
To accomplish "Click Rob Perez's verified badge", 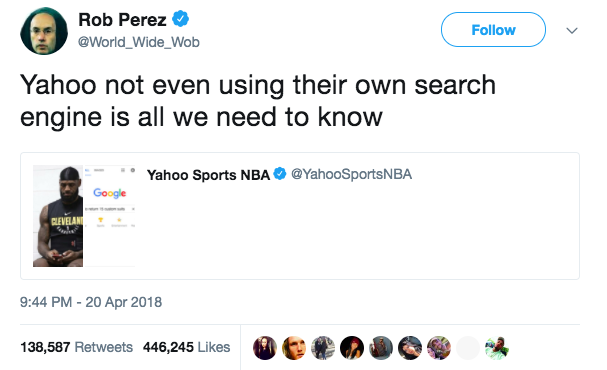I will (180, 19).
